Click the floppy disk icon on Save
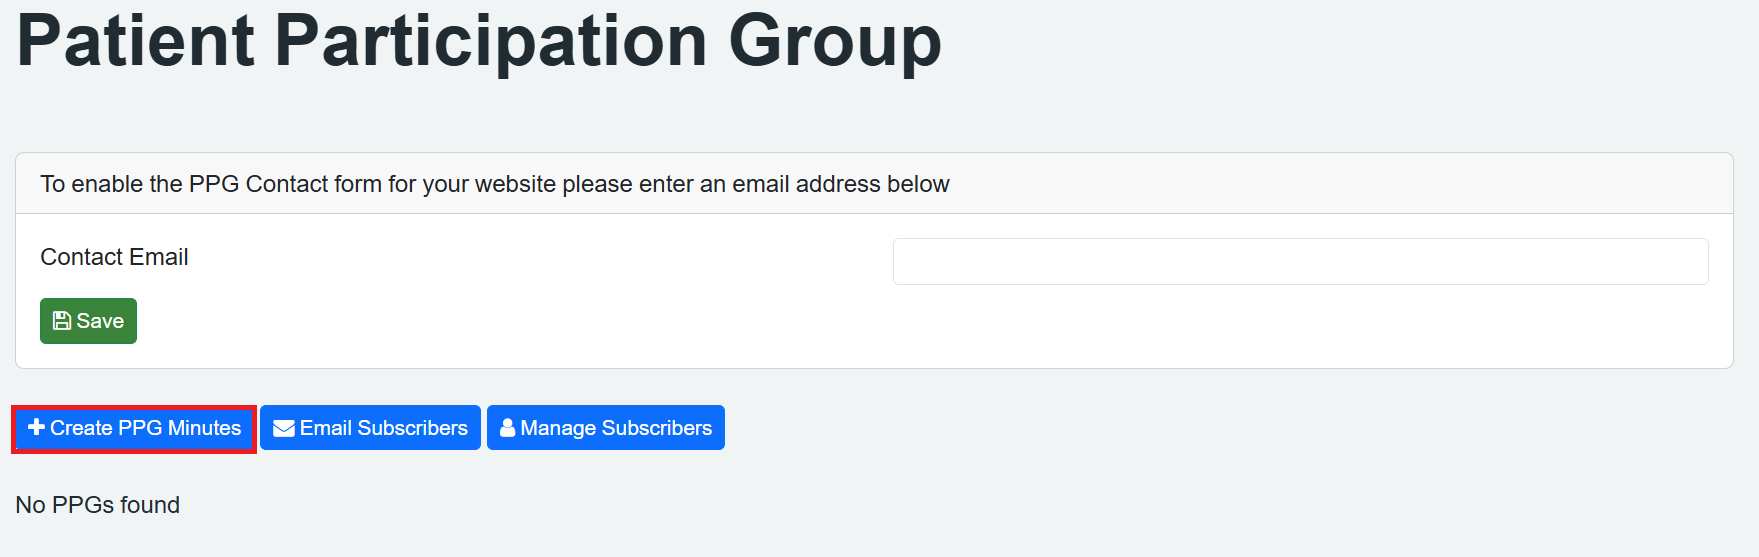Viewport: 1759px width, 557px height. [62, 321]
